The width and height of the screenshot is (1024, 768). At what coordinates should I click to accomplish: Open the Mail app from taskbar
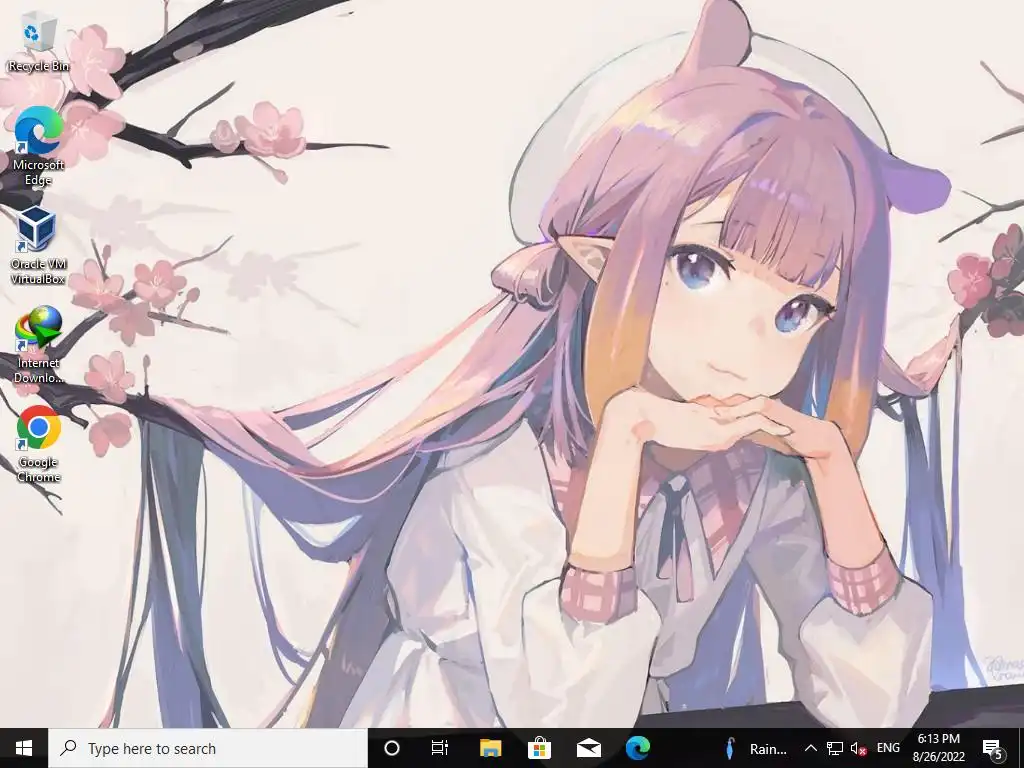click(x=588, y=748)
